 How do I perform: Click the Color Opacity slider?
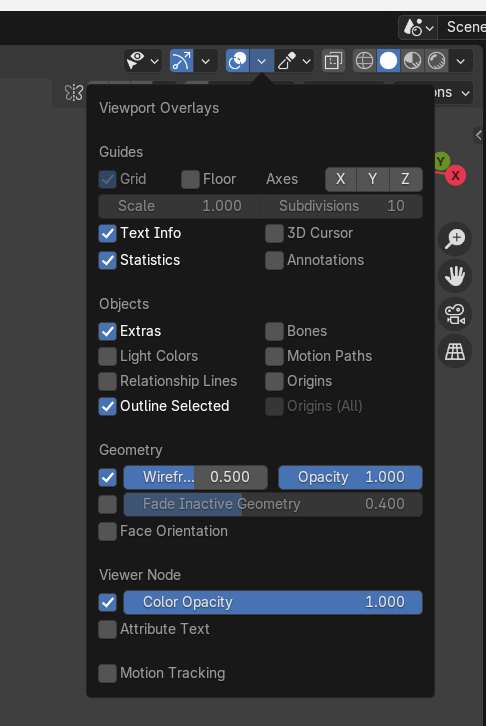273,602
